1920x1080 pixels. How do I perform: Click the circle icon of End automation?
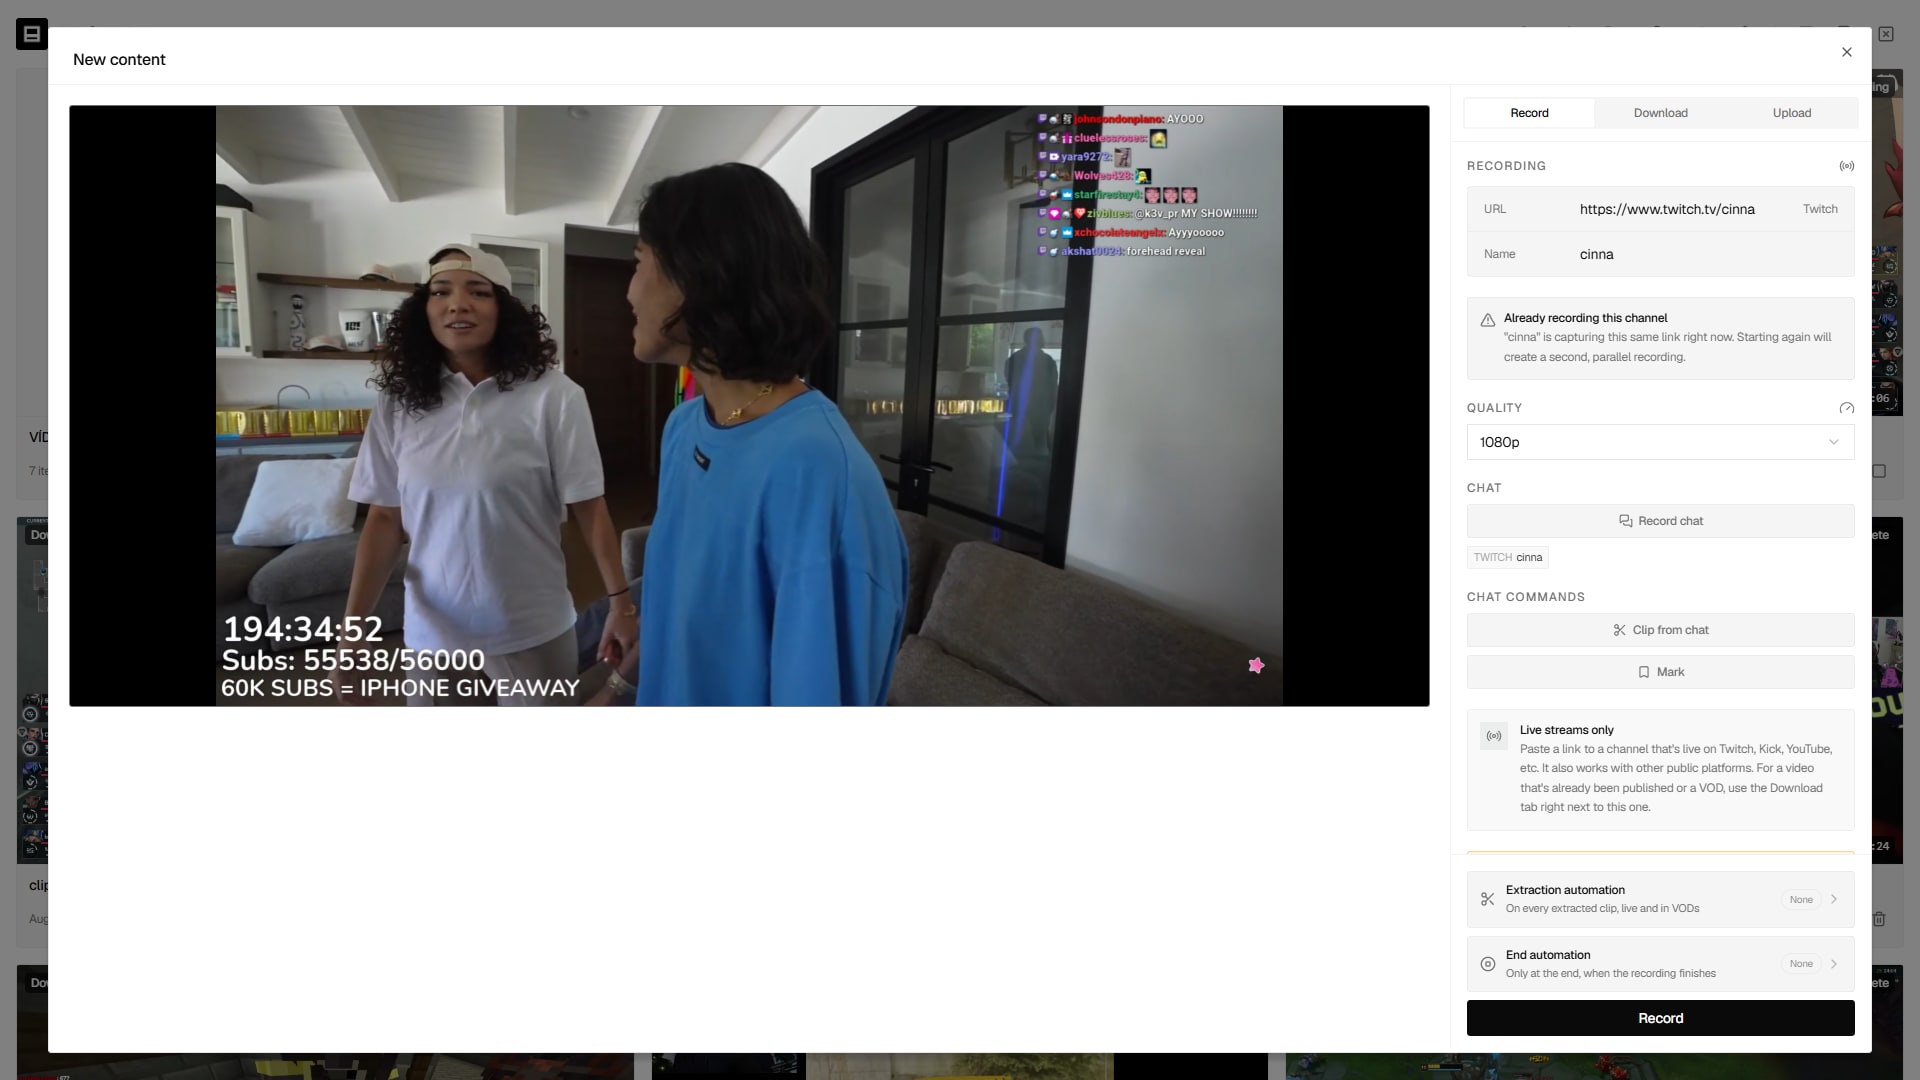[x=1487, y=964]
